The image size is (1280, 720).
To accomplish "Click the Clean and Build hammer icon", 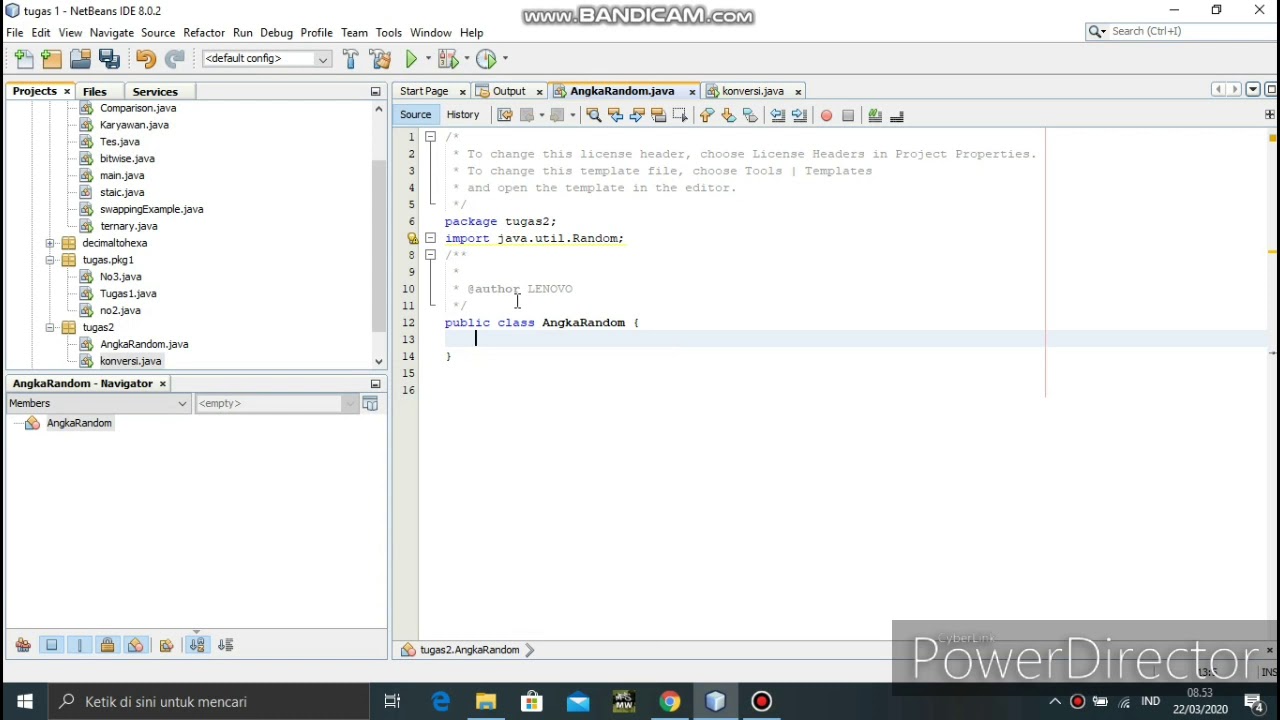I will (380, 59).
